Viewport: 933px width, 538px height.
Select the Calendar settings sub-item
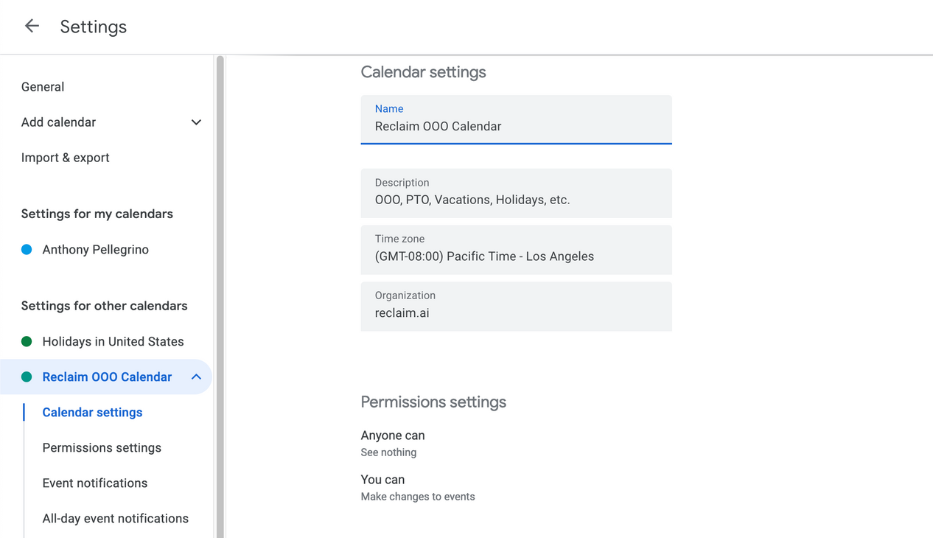92,412
